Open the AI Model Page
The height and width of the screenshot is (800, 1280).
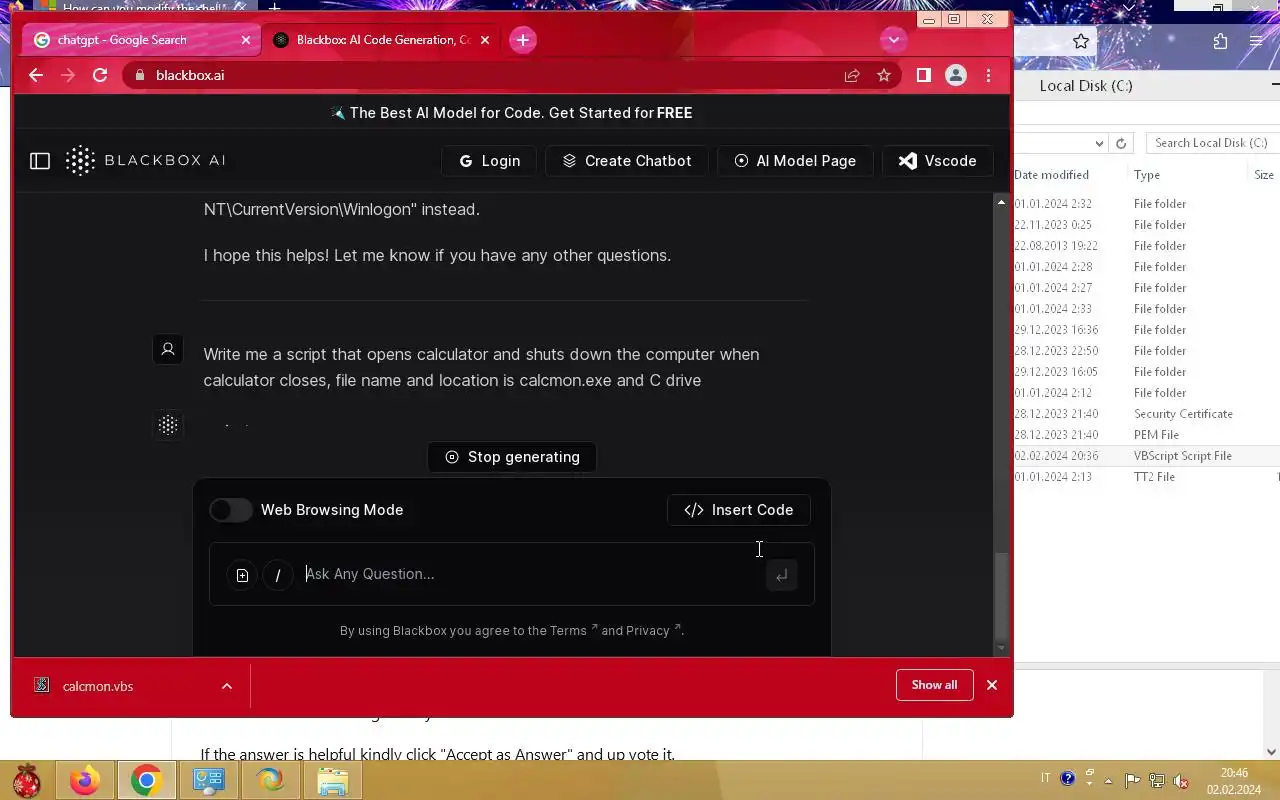(795, 161)
